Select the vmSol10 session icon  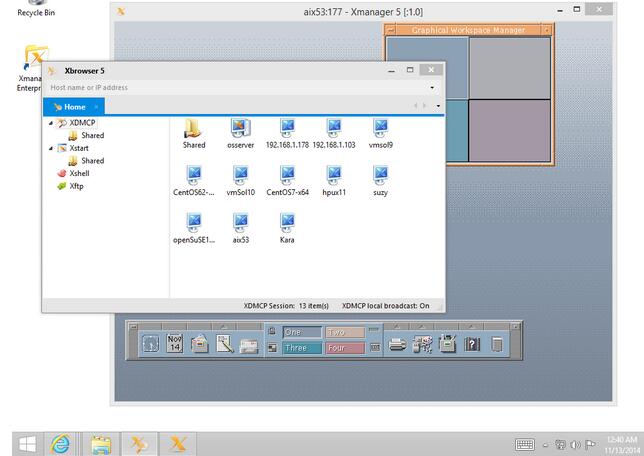[x=241, y=175]
